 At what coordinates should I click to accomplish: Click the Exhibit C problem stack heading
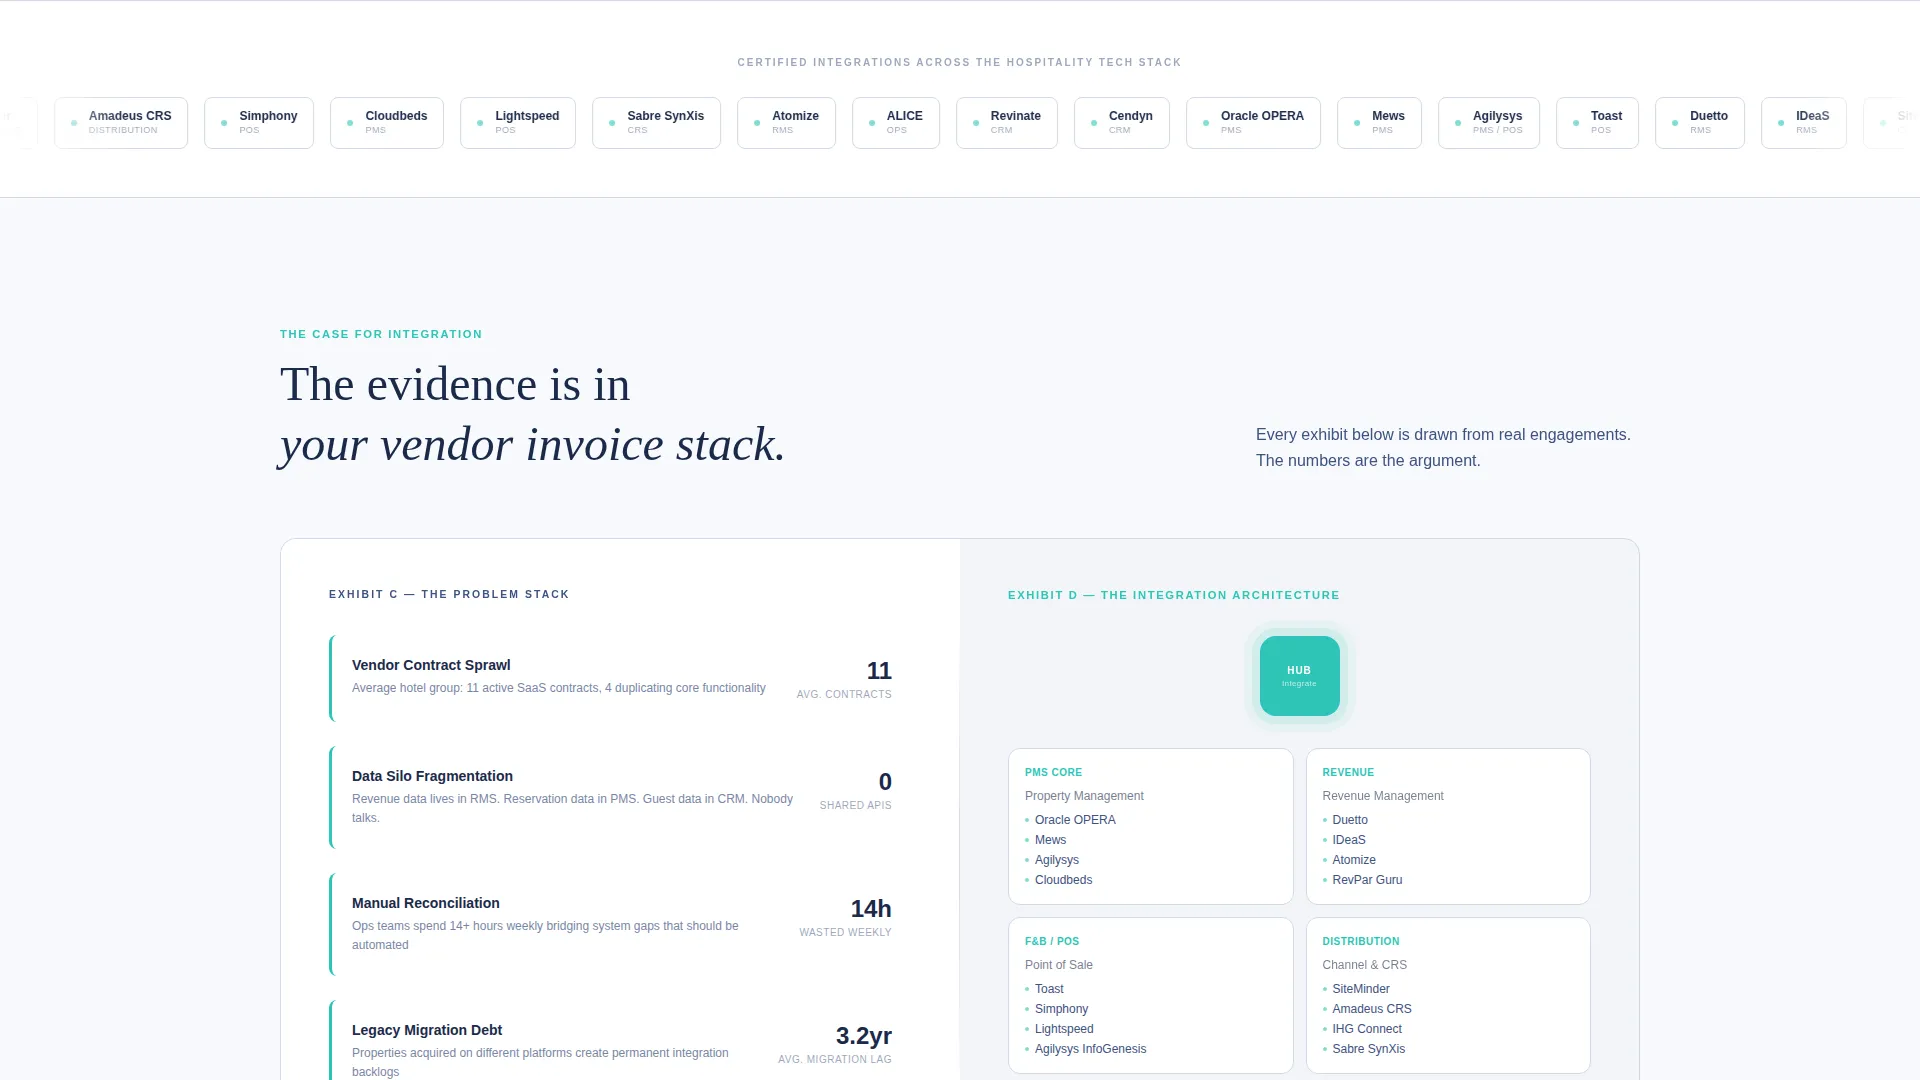(x=449, y=594)
